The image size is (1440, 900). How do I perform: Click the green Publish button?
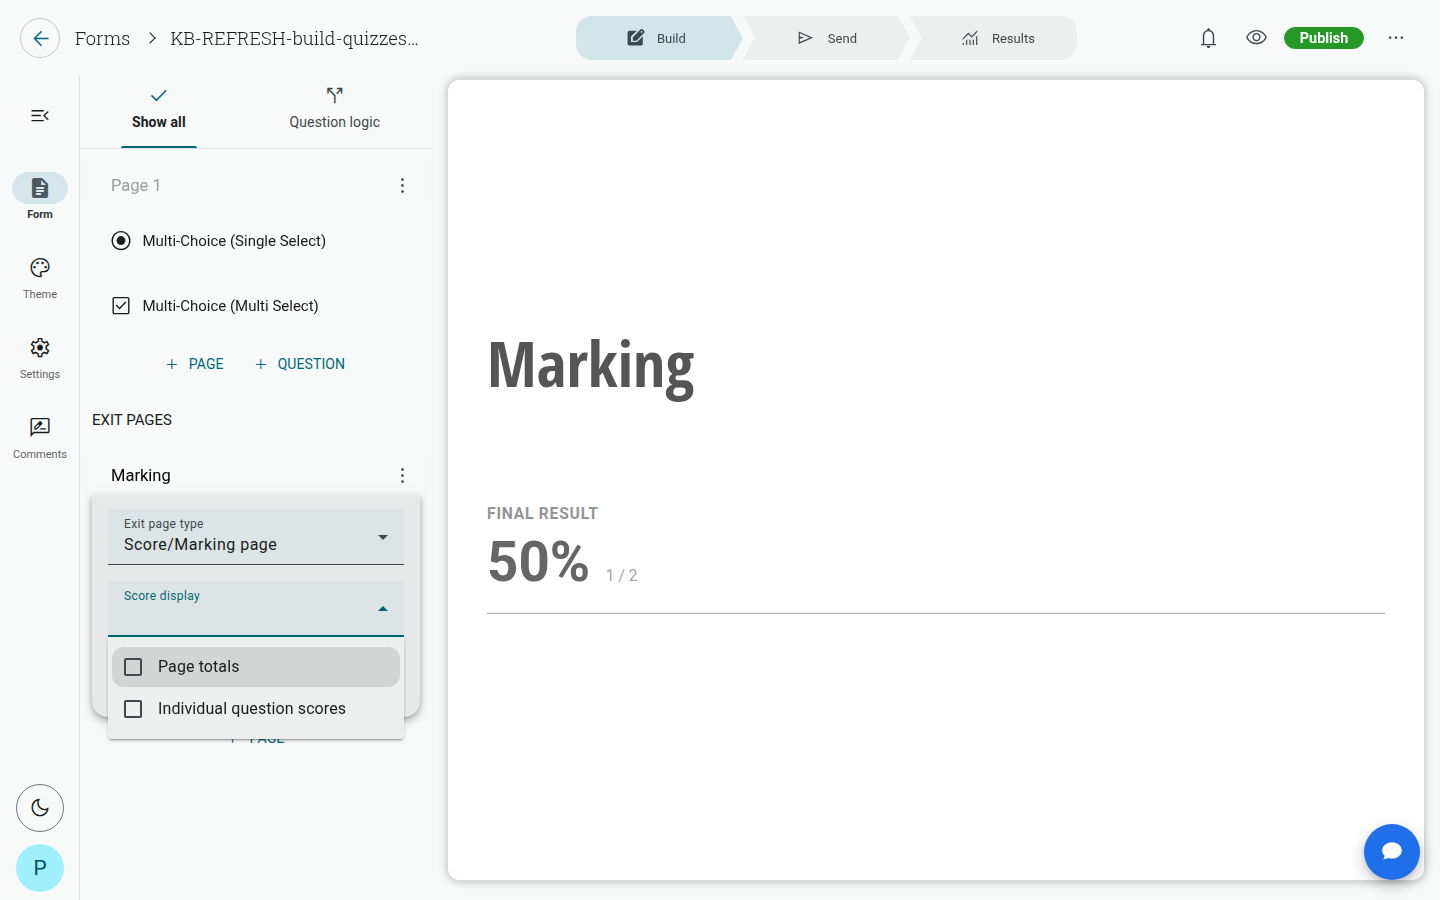pyautogui.click(x=1323, y=38)
